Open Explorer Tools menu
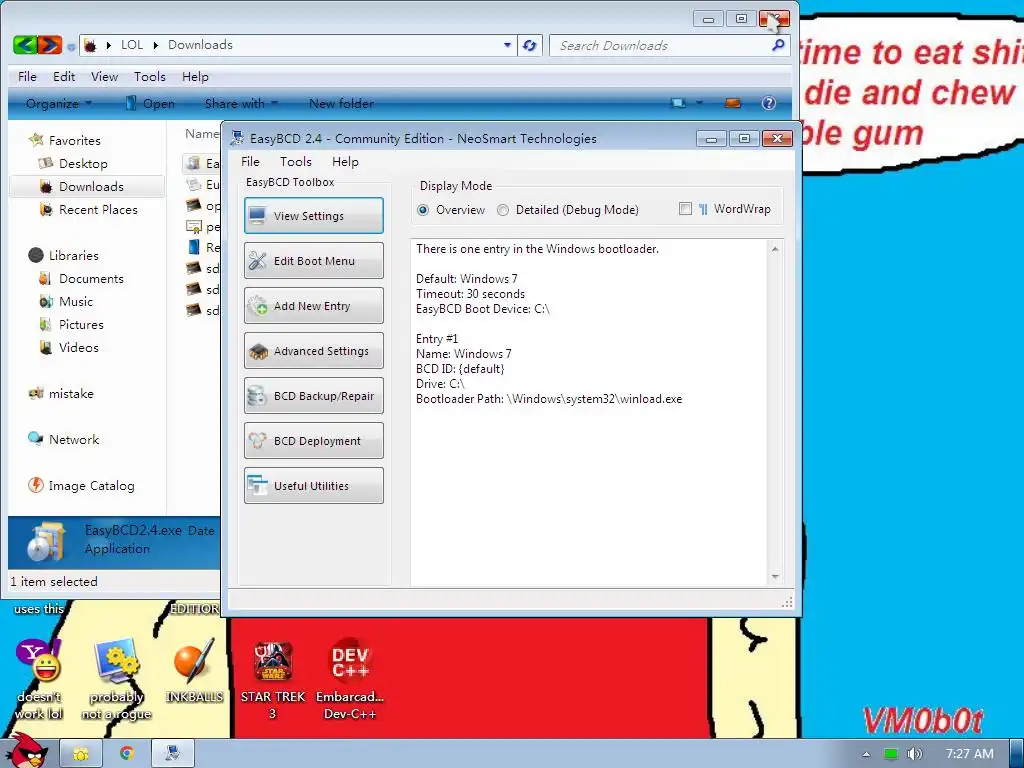Screen dimensions: 1024x768 pyautogui.click(x=150, y=76)
